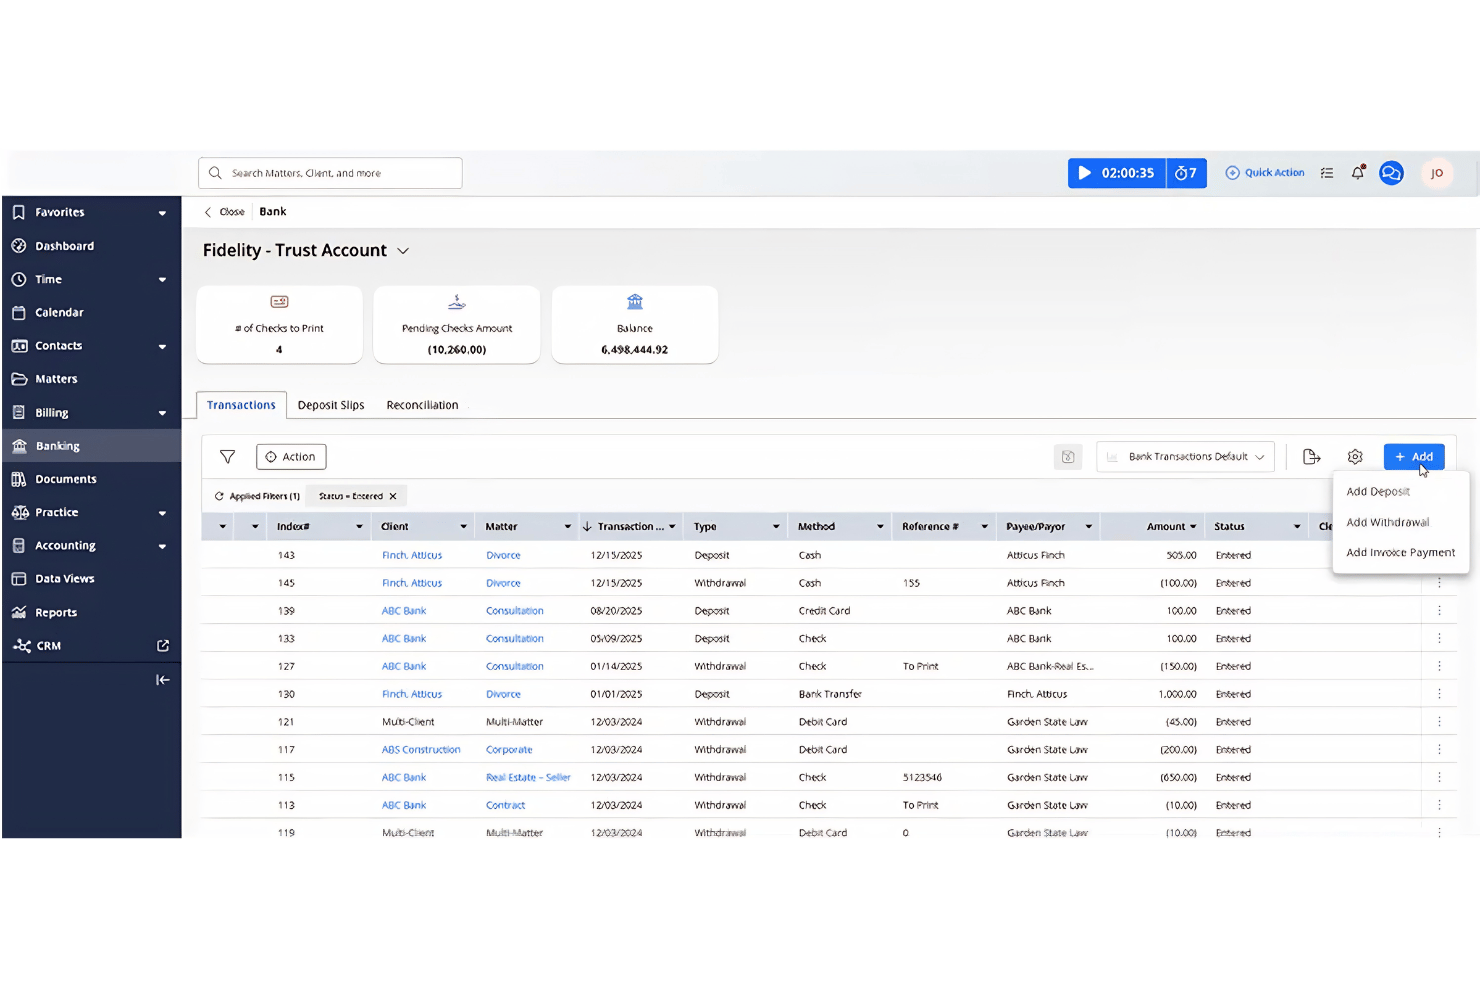Choose Add Invoice Payment from menu
1480x987 pixels.
point(1400,553)
